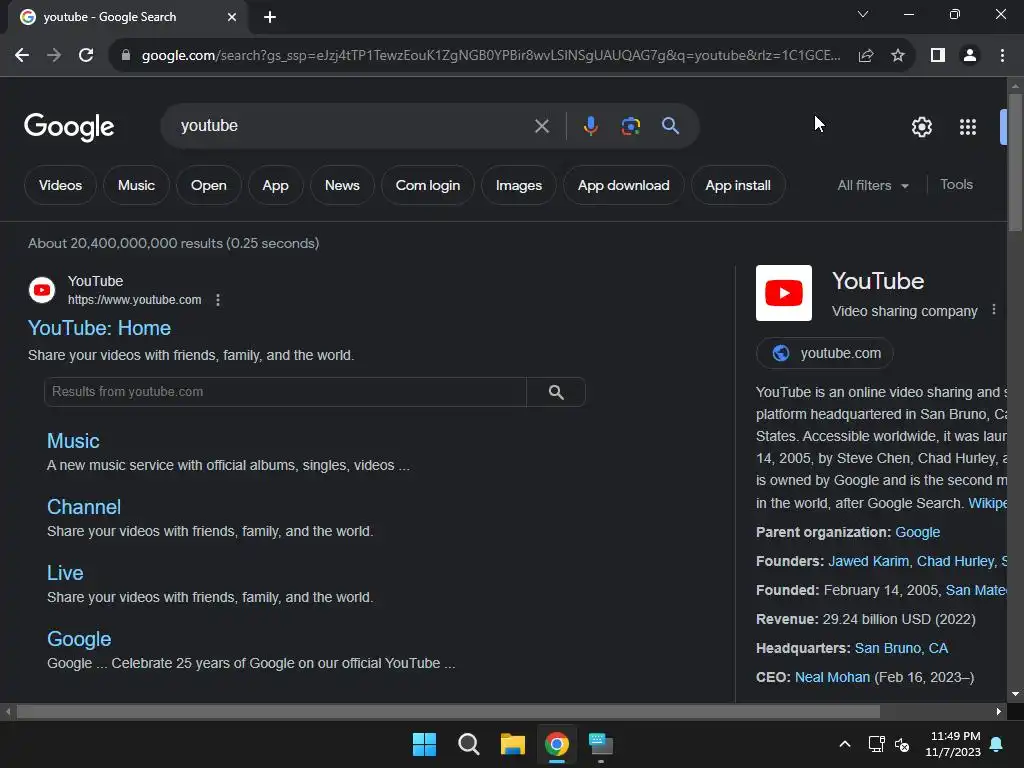Viewport: 1024px width, 768px height.
Task: Select the Images filter chip
Action: pos(519,185)
